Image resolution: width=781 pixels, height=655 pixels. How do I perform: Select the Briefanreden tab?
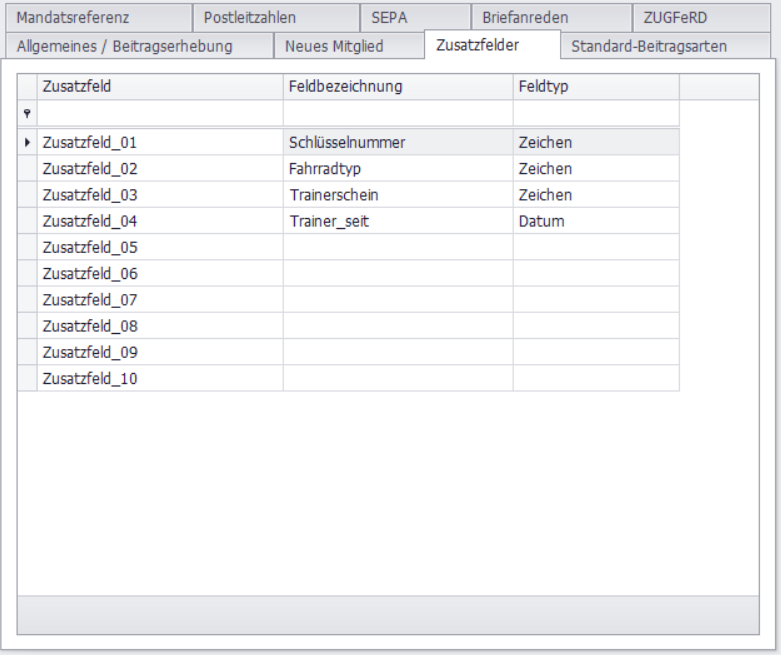[x=525, y=17]
